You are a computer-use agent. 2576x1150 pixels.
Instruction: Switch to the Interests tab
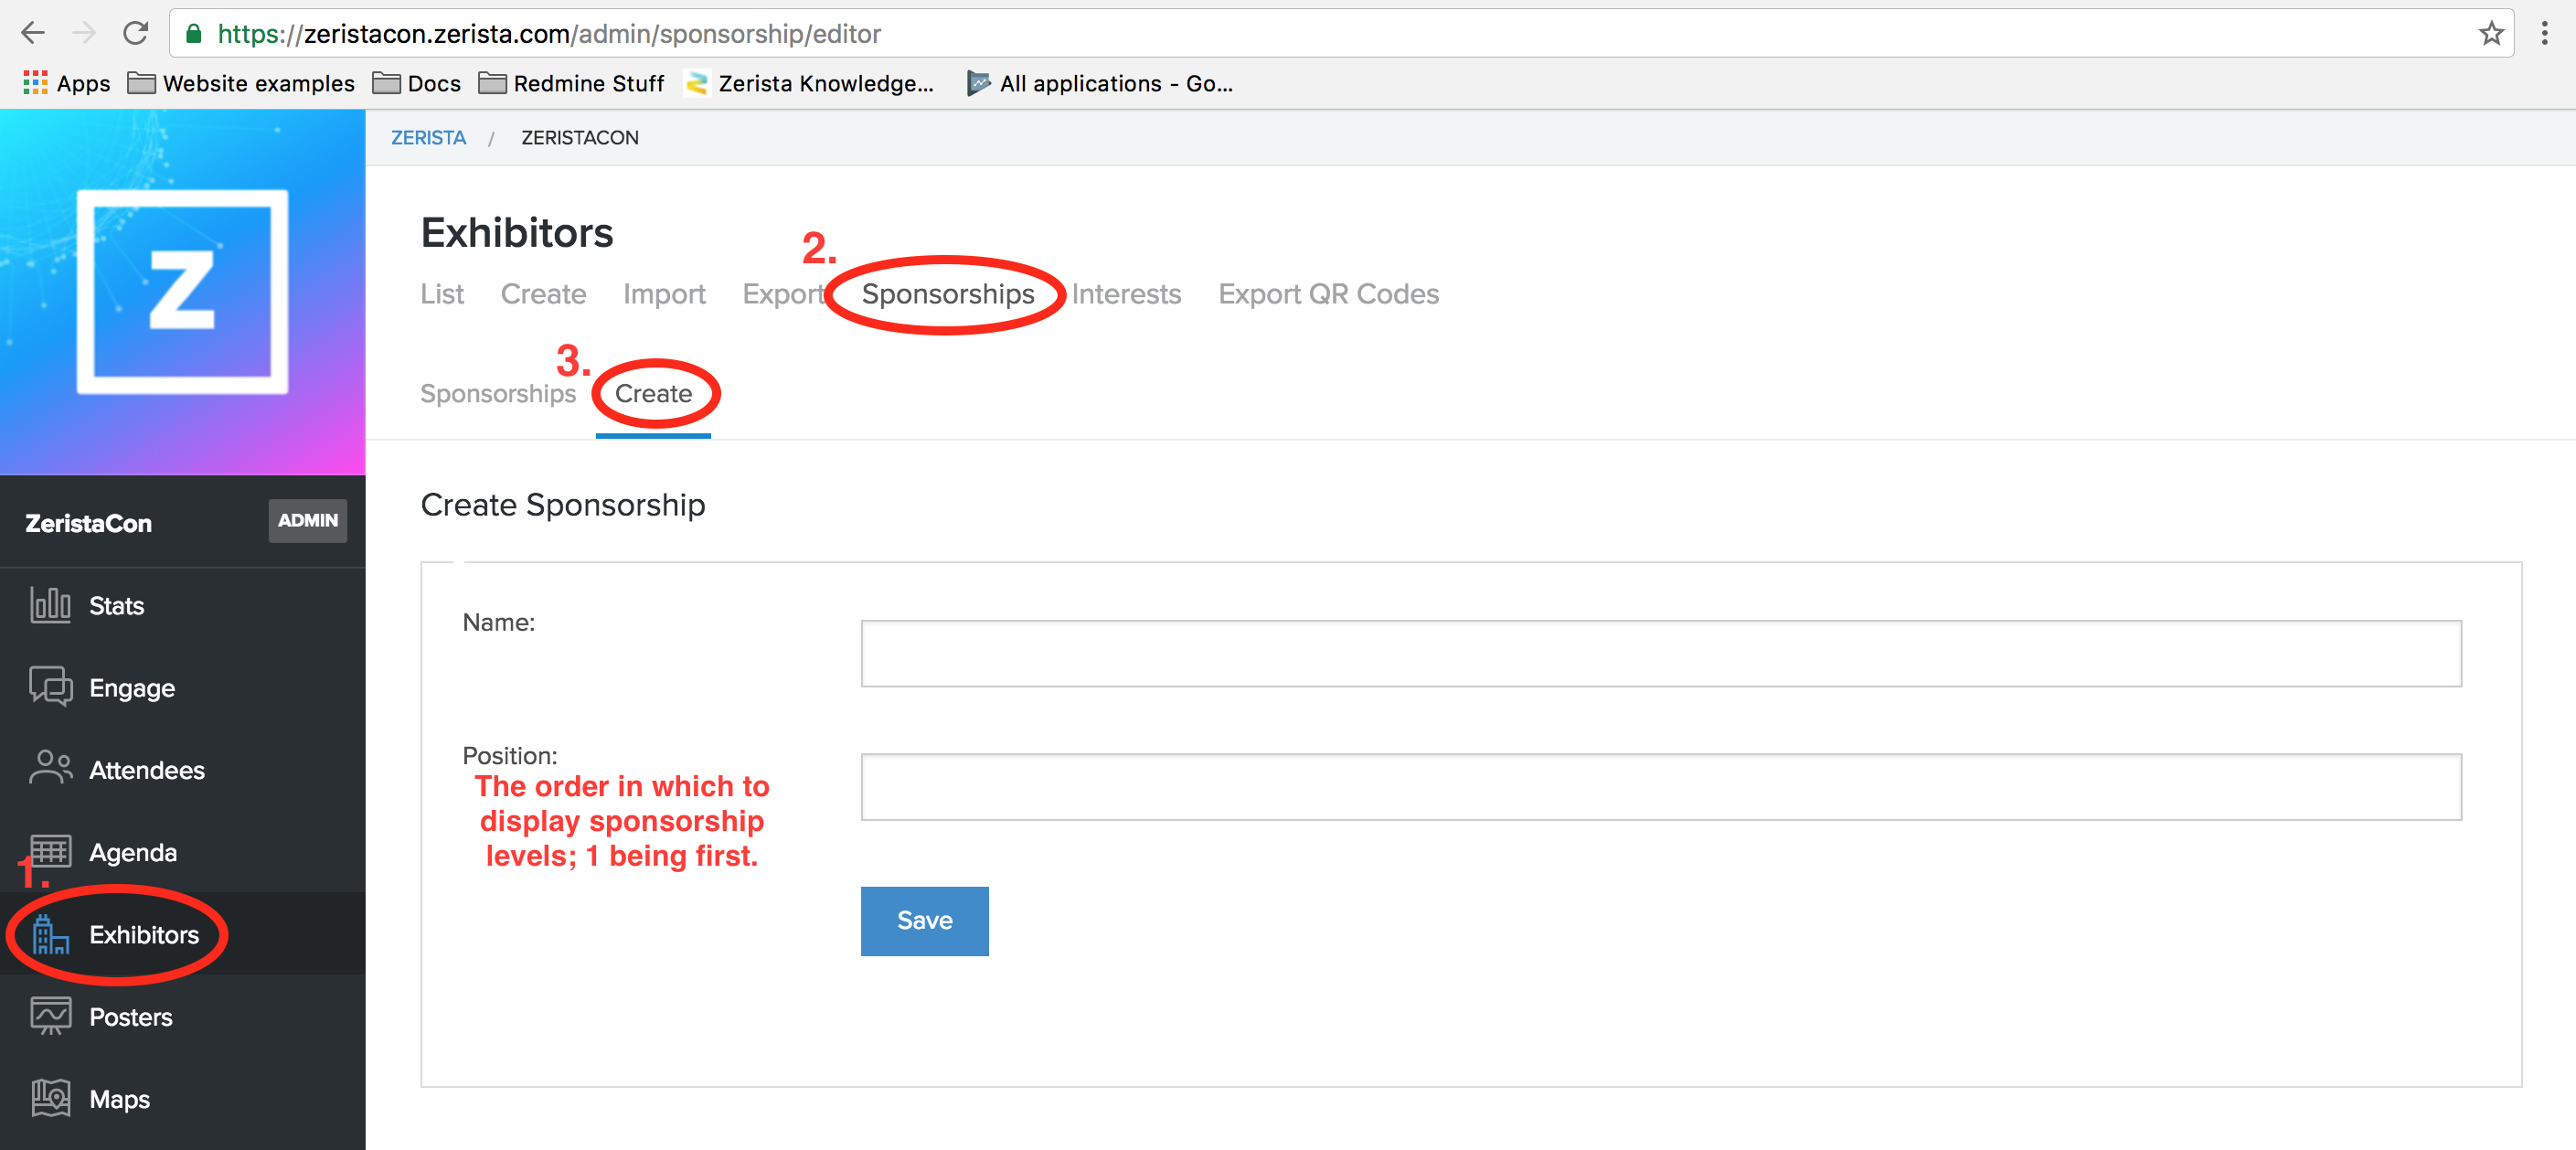1126,294
